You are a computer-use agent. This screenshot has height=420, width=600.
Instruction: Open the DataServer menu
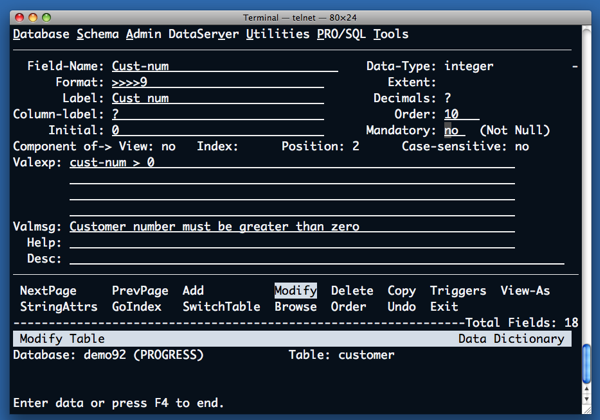(204, 34)
